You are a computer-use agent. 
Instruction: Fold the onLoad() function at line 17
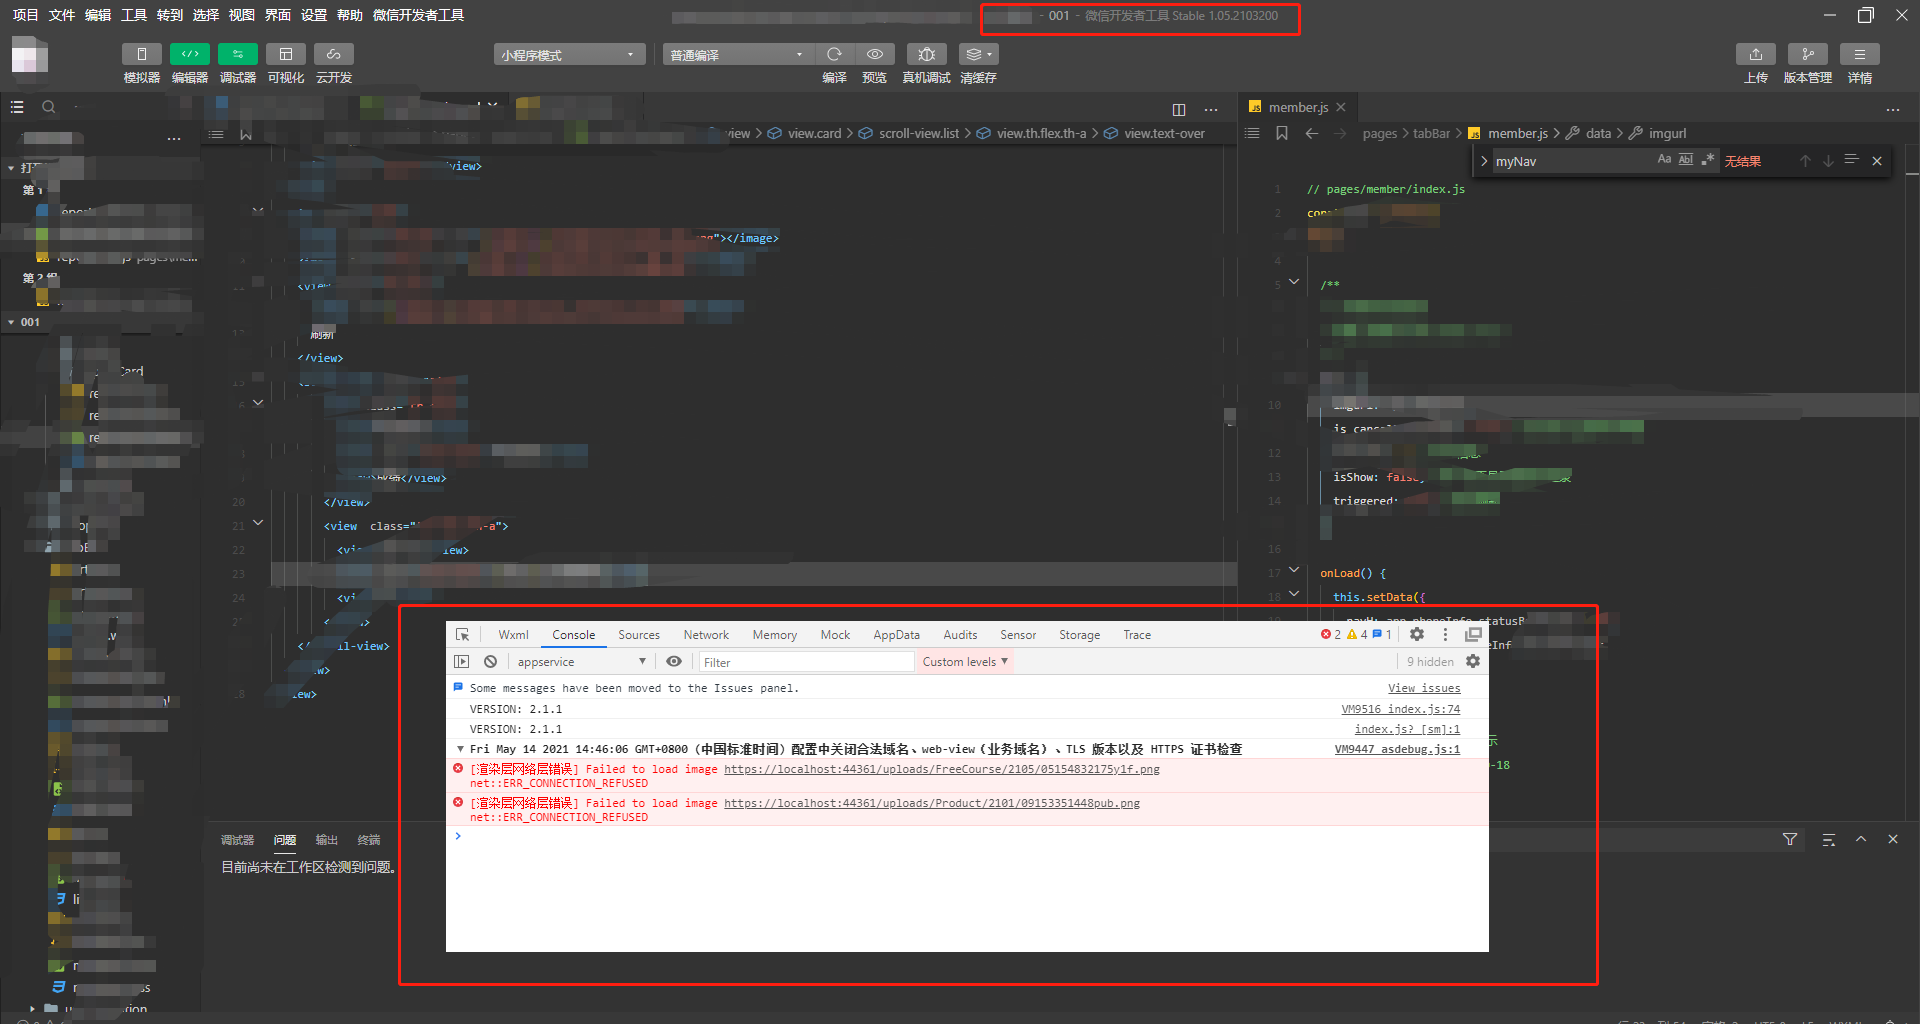tap(1294, 570)
